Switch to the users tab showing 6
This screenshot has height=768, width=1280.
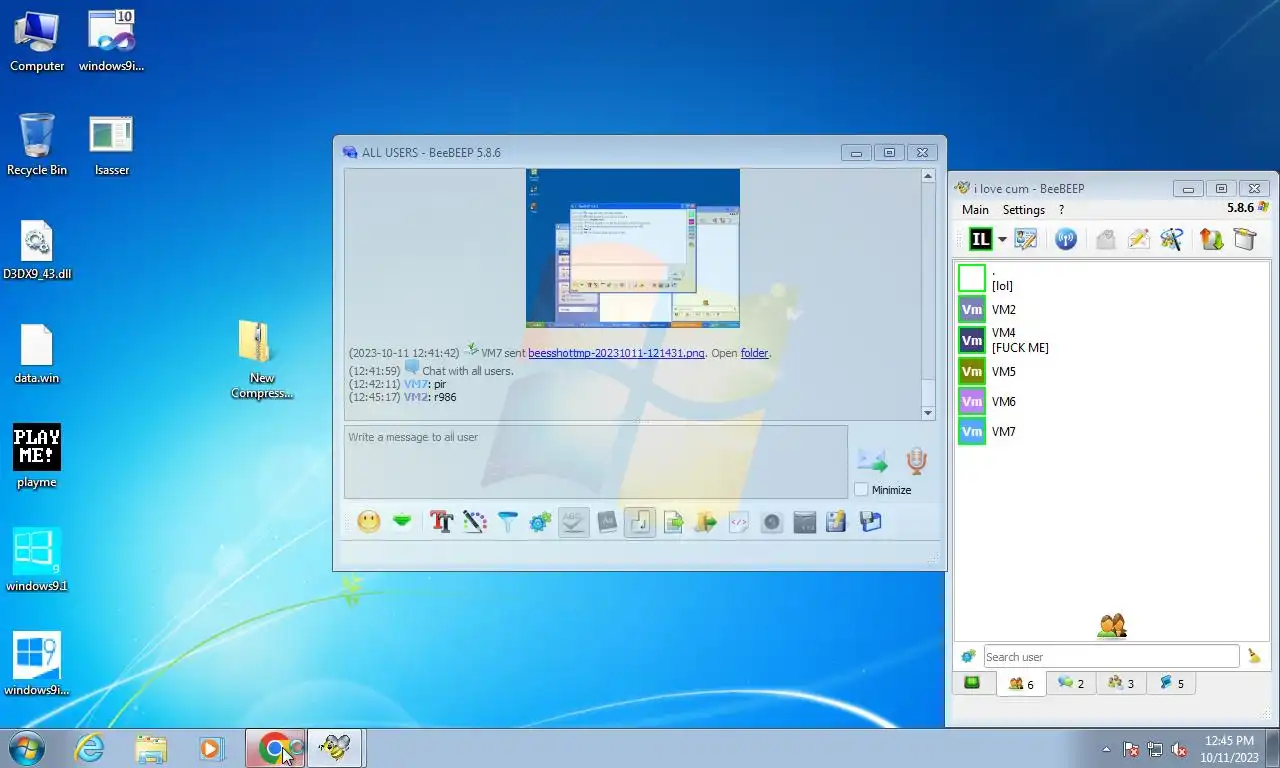pos(1021,684)
